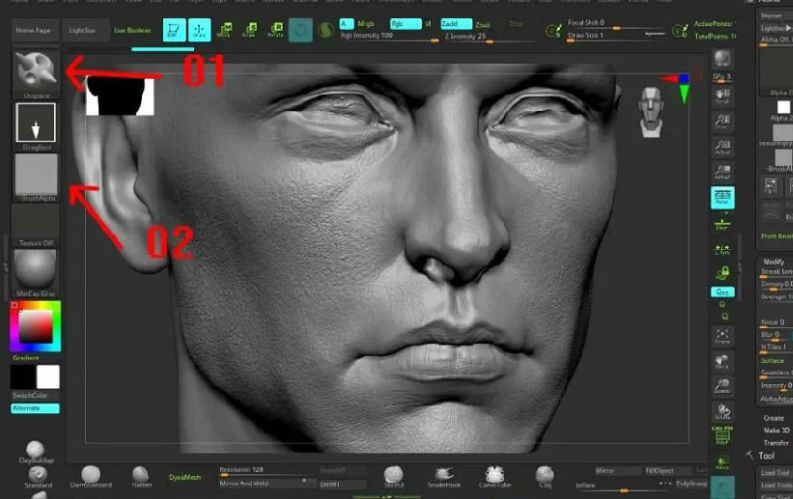Image resolution: width=793 pixels, height=499 pixels.
Task: Toggle the Zsub button
Action: coord(482,24)
